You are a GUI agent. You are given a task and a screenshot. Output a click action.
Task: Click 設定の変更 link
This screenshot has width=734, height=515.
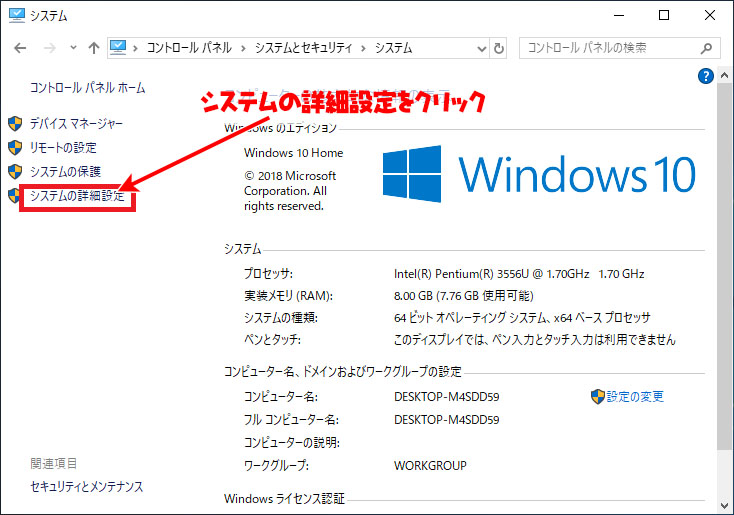tap(635, 397)
